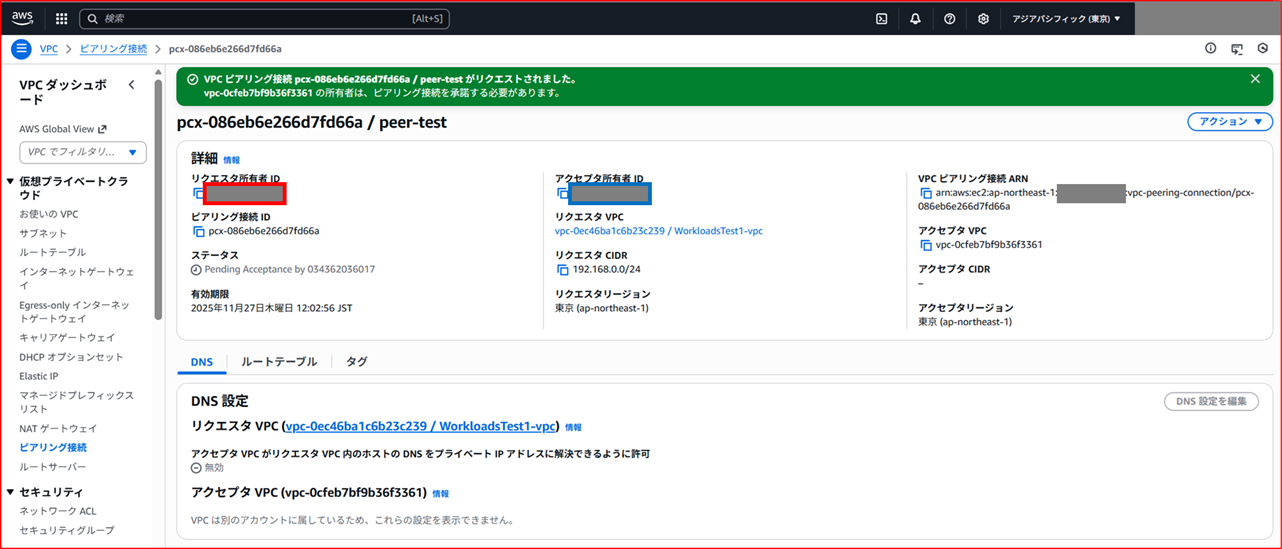Open お使いの VPC in sidebar

tap(48, 214)
